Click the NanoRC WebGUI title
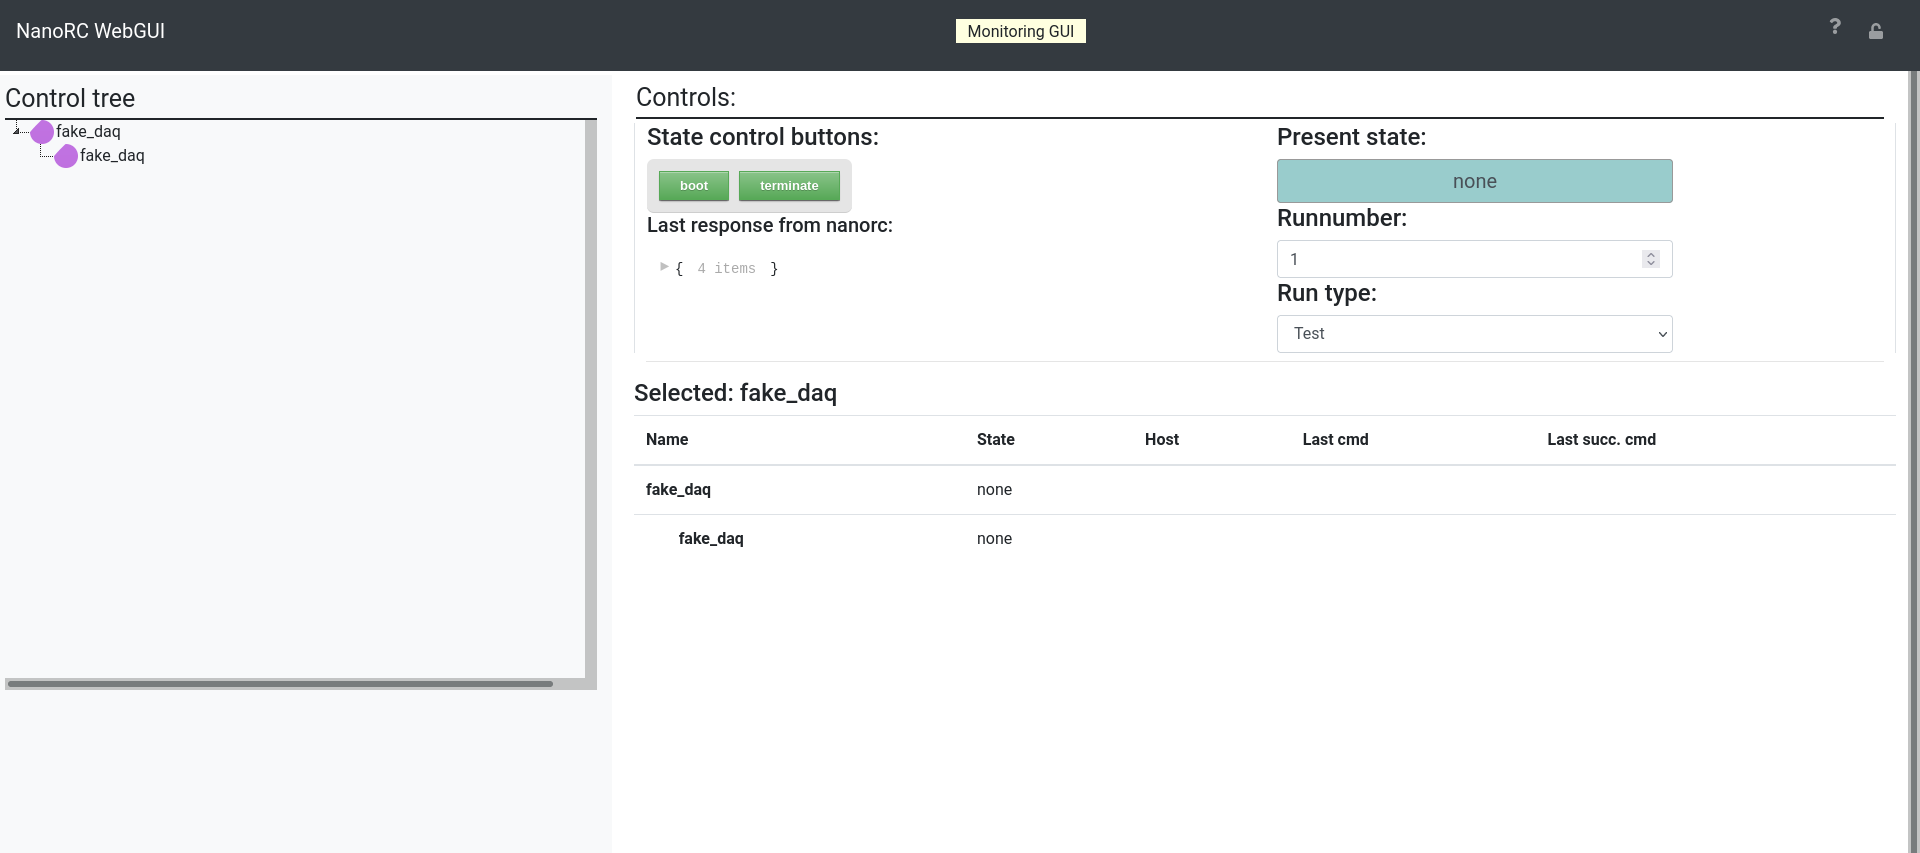 pyautogui.click(x=91, y=31)
